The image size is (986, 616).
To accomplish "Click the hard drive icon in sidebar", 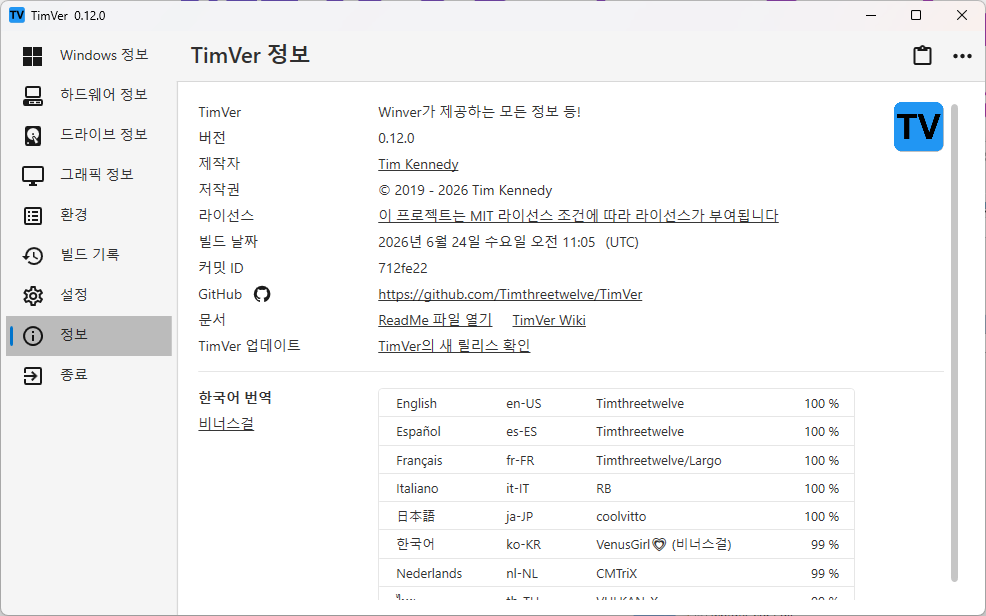I will click(33, 136).
